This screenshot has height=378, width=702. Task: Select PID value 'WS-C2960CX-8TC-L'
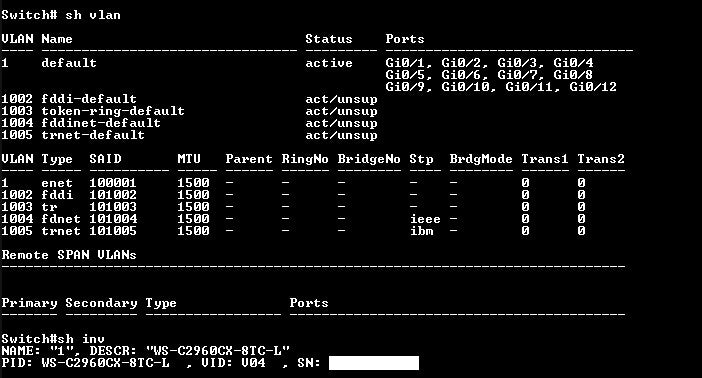pyautogui.click(x=105, y=362)
